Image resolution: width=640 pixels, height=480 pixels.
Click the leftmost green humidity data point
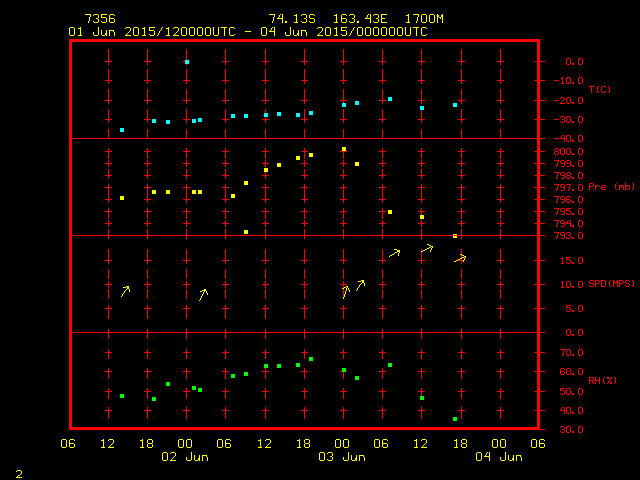122,396
